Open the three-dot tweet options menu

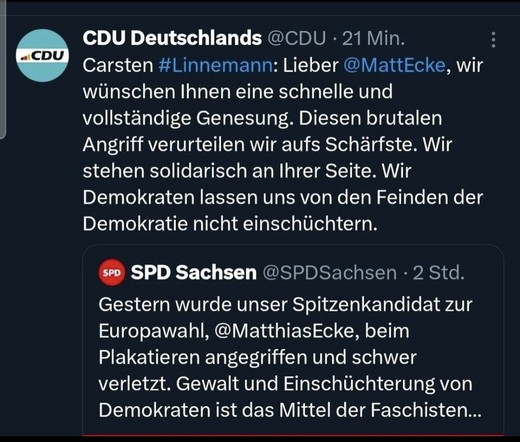pyautogui.click(x=494, y=40)
